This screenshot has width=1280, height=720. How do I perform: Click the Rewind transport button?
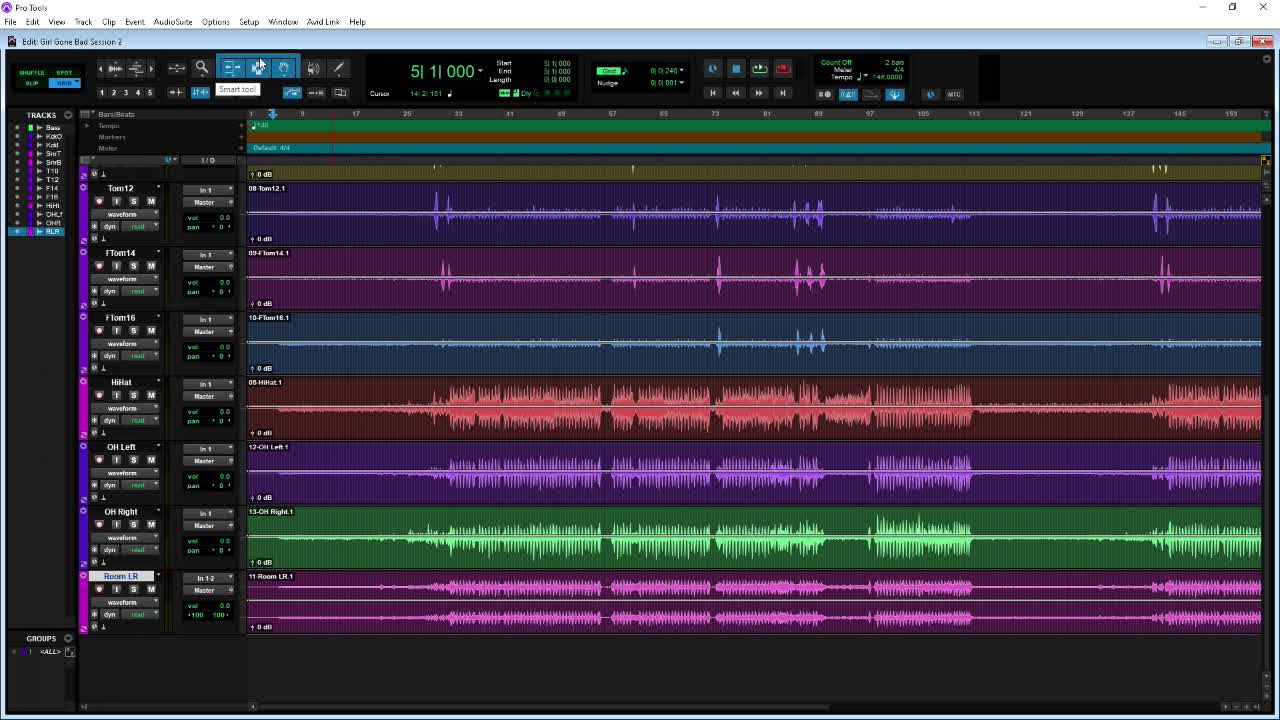735,93
